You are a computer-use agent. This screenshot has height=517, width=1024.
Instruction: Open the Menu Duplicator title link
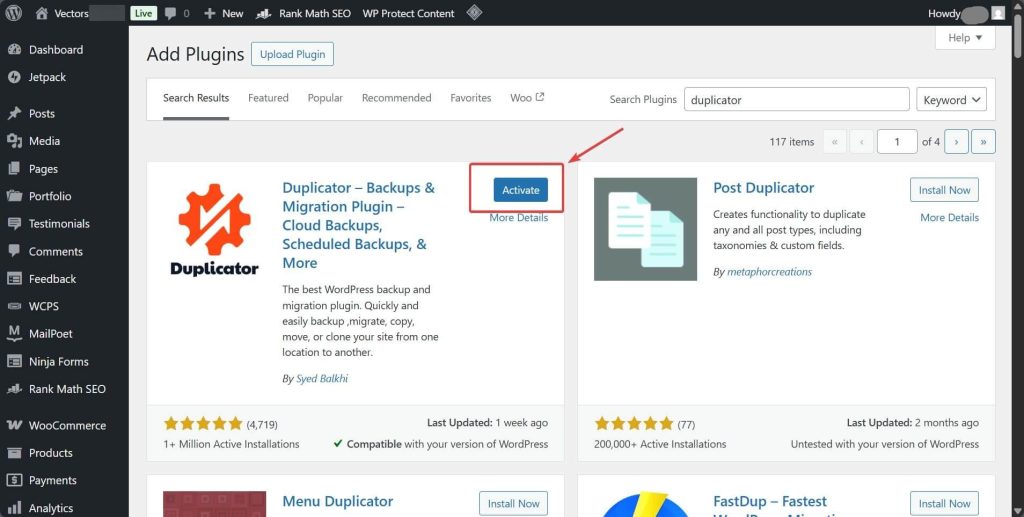coord(338,501)
